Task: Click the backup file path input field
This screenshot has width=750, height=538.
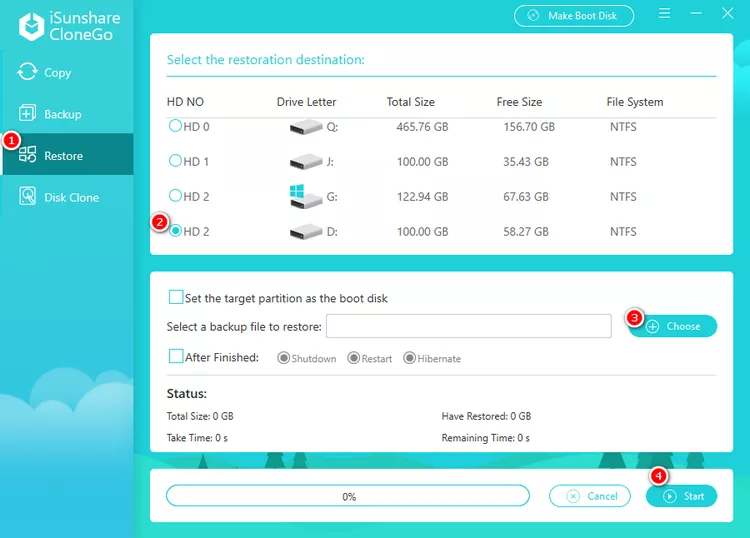Action: tap(469, 326)
